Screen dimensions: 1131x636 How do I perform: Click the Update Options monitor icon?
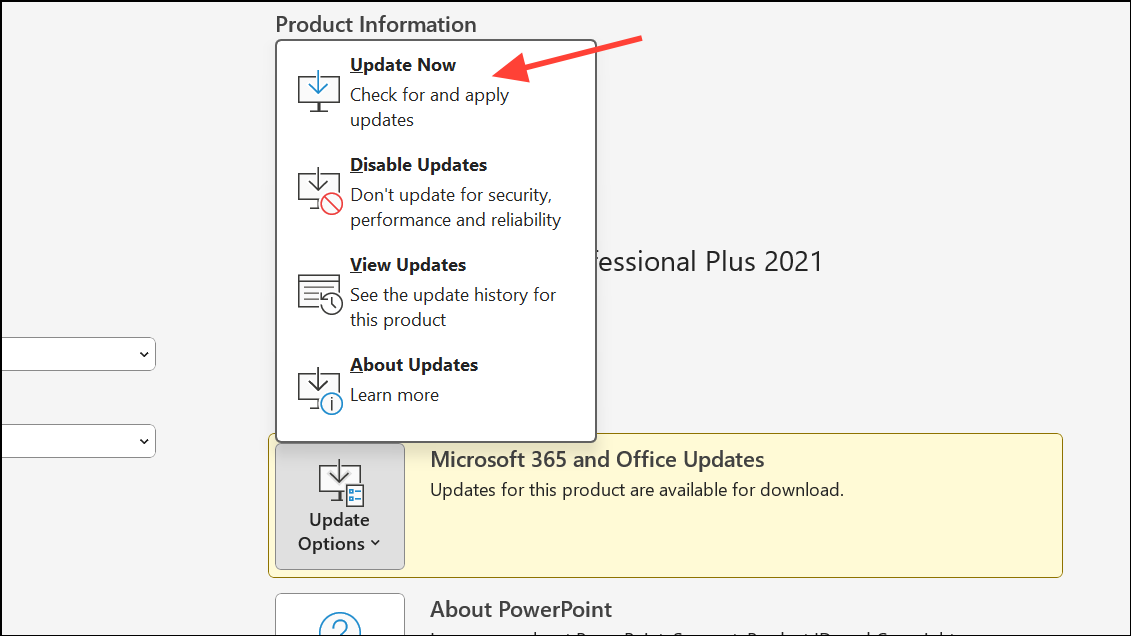click(340, 483)
